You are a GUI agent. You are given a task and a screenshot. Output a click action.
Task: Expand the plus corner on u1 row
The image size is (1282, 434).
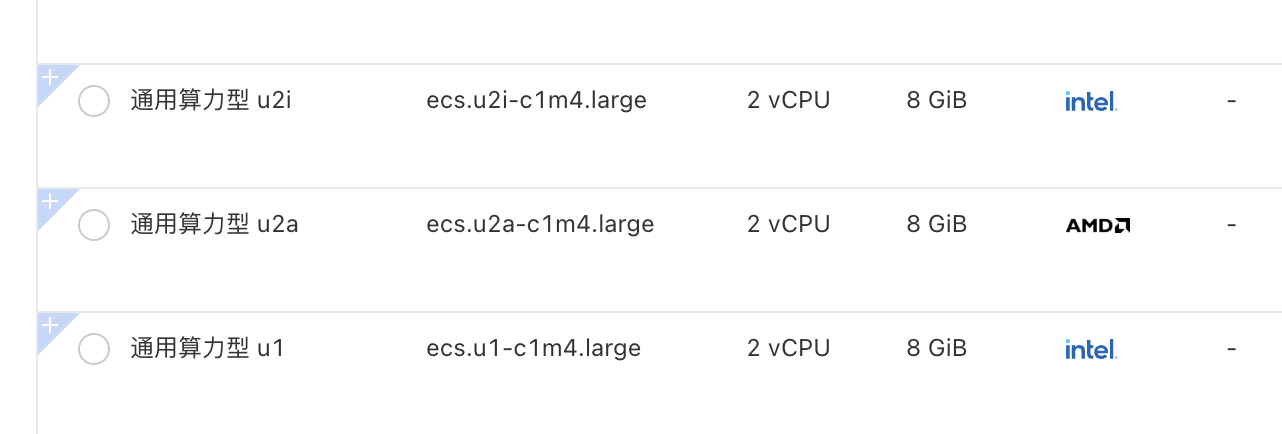(50, 326)
